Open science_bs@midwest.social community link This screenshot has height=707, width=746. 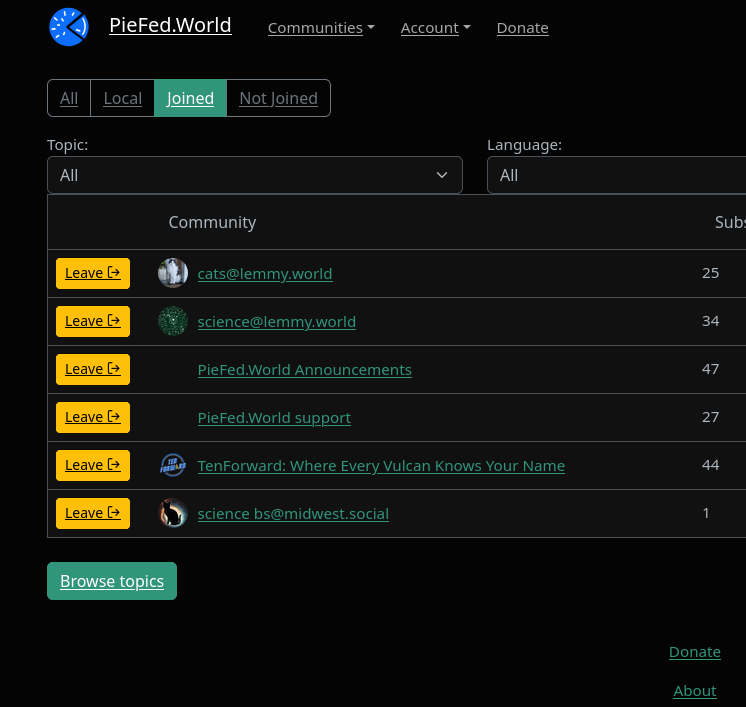coord(293,514)
